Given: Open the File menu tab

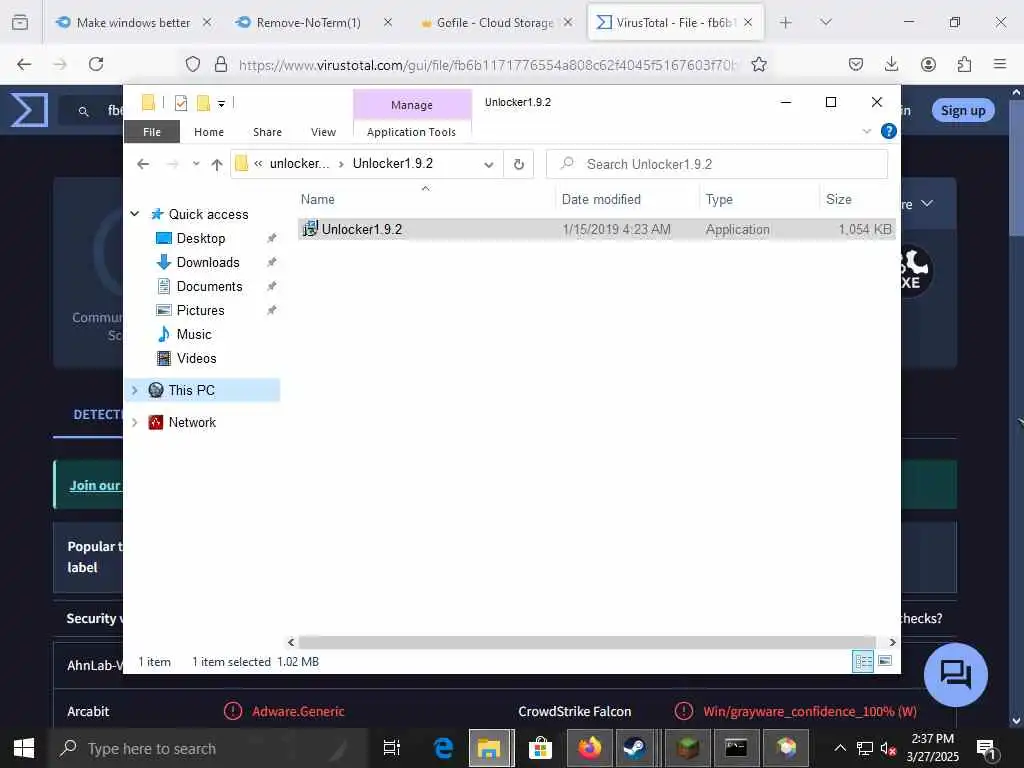Looking at the screenshot, I should pos(152,132).
